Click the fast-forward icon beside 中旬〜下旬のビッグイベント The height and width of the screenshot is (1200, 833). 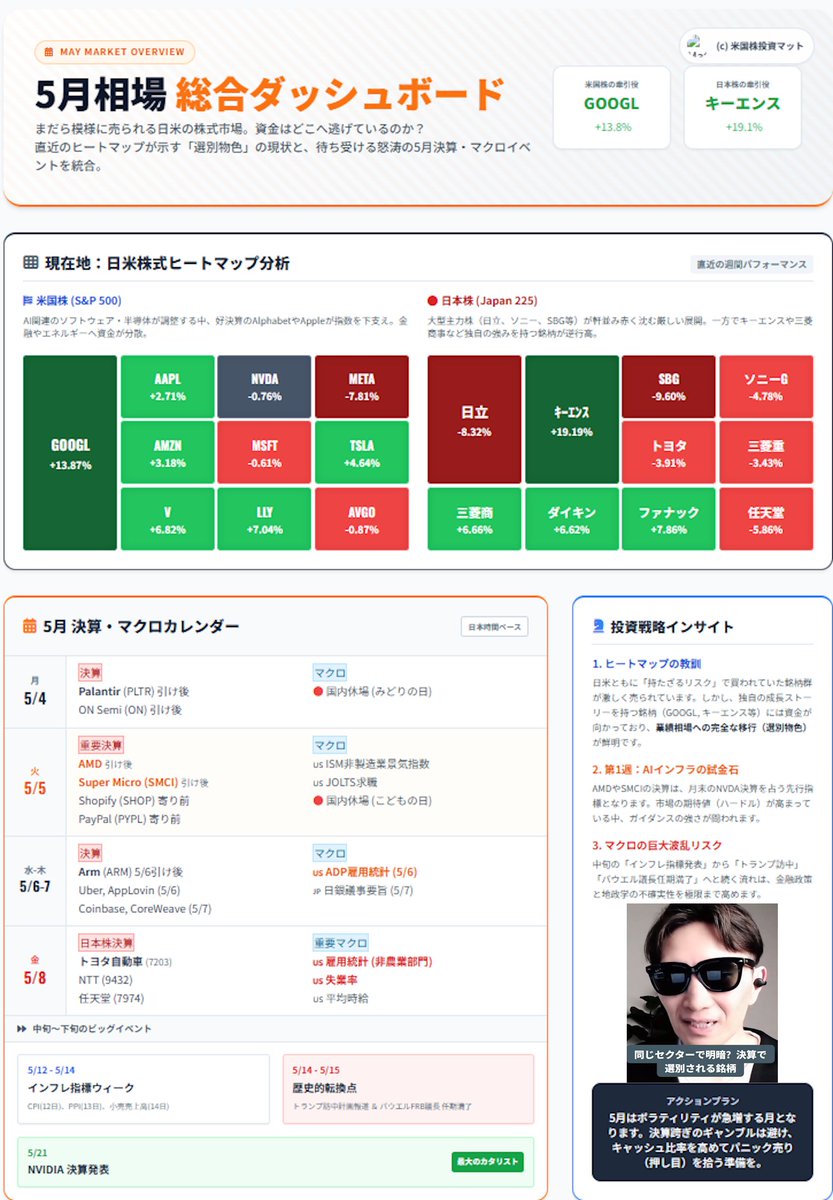click(22, 1028)
